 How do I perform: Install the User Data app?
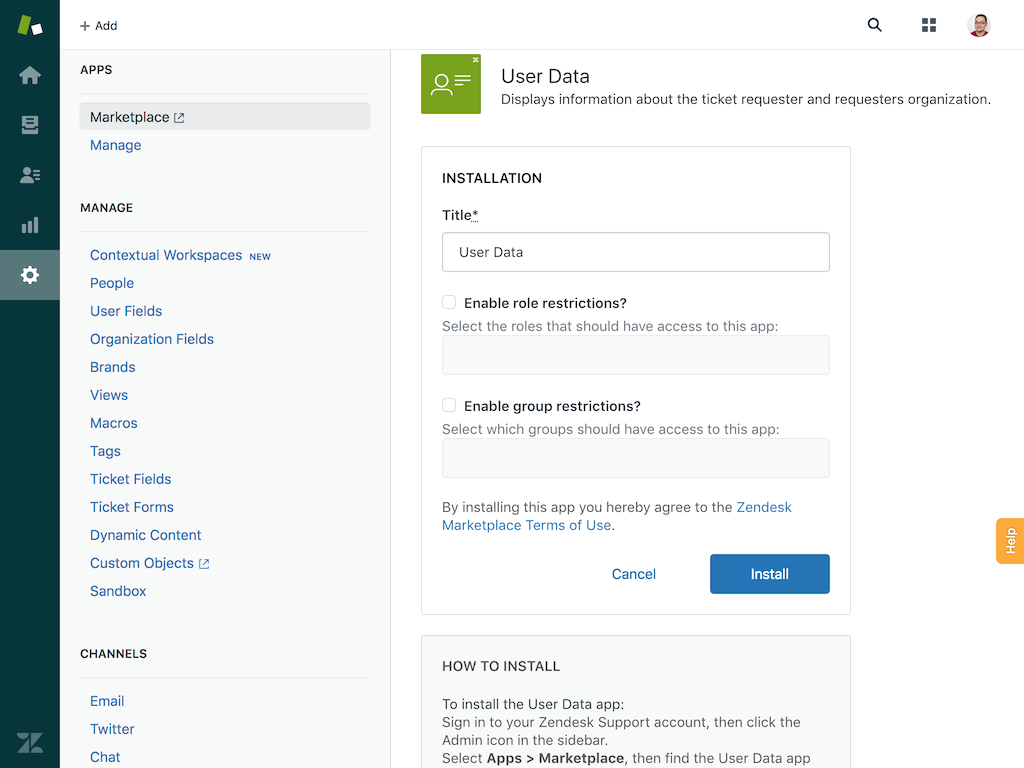click(769, 573)
